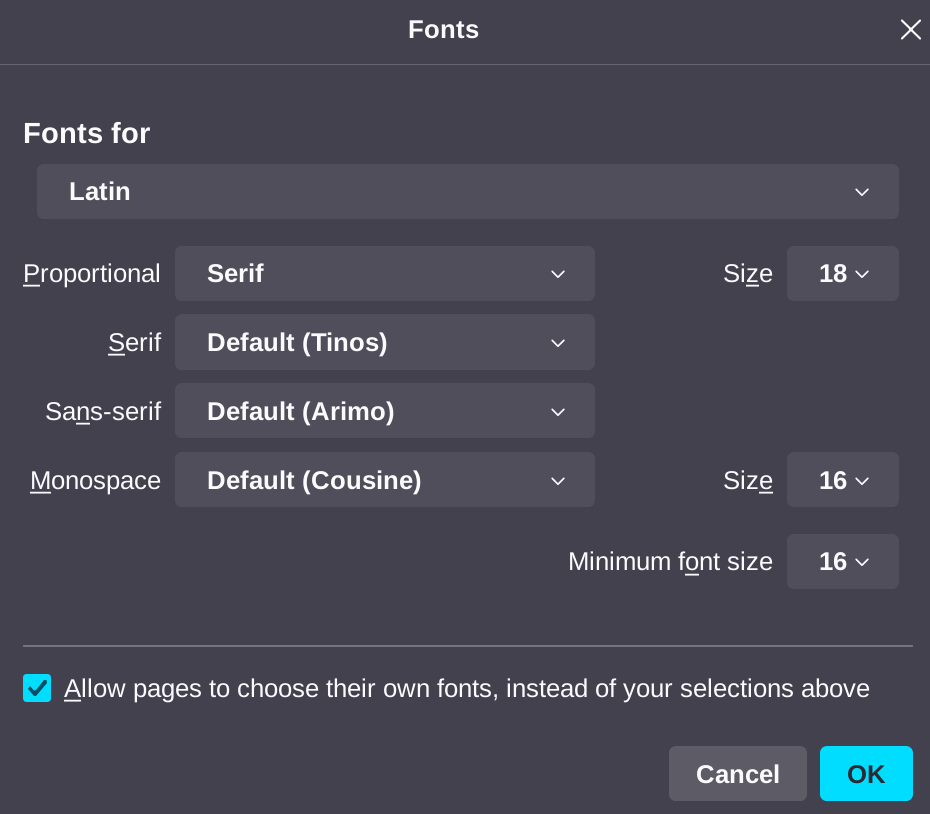The width and height of the screenshot is (930, 814).
Task: Click the 'Allow pages to choose' label text
Action: (x=466, y=689)
